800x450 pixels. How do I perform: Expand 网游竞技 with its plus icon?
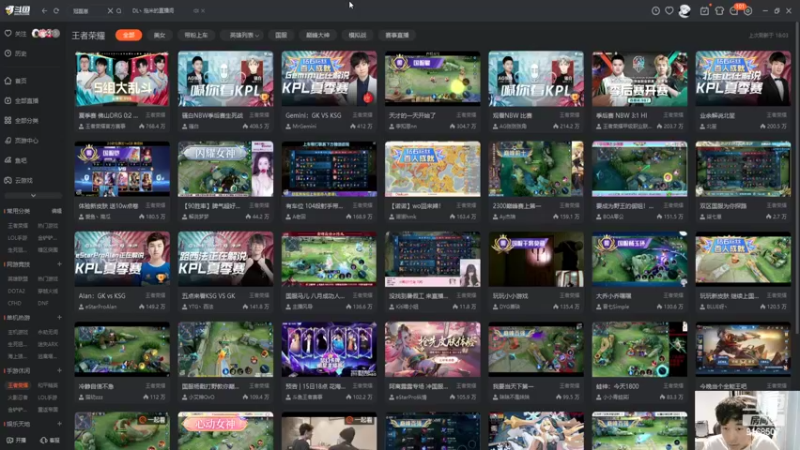click(x=59, y=264)
